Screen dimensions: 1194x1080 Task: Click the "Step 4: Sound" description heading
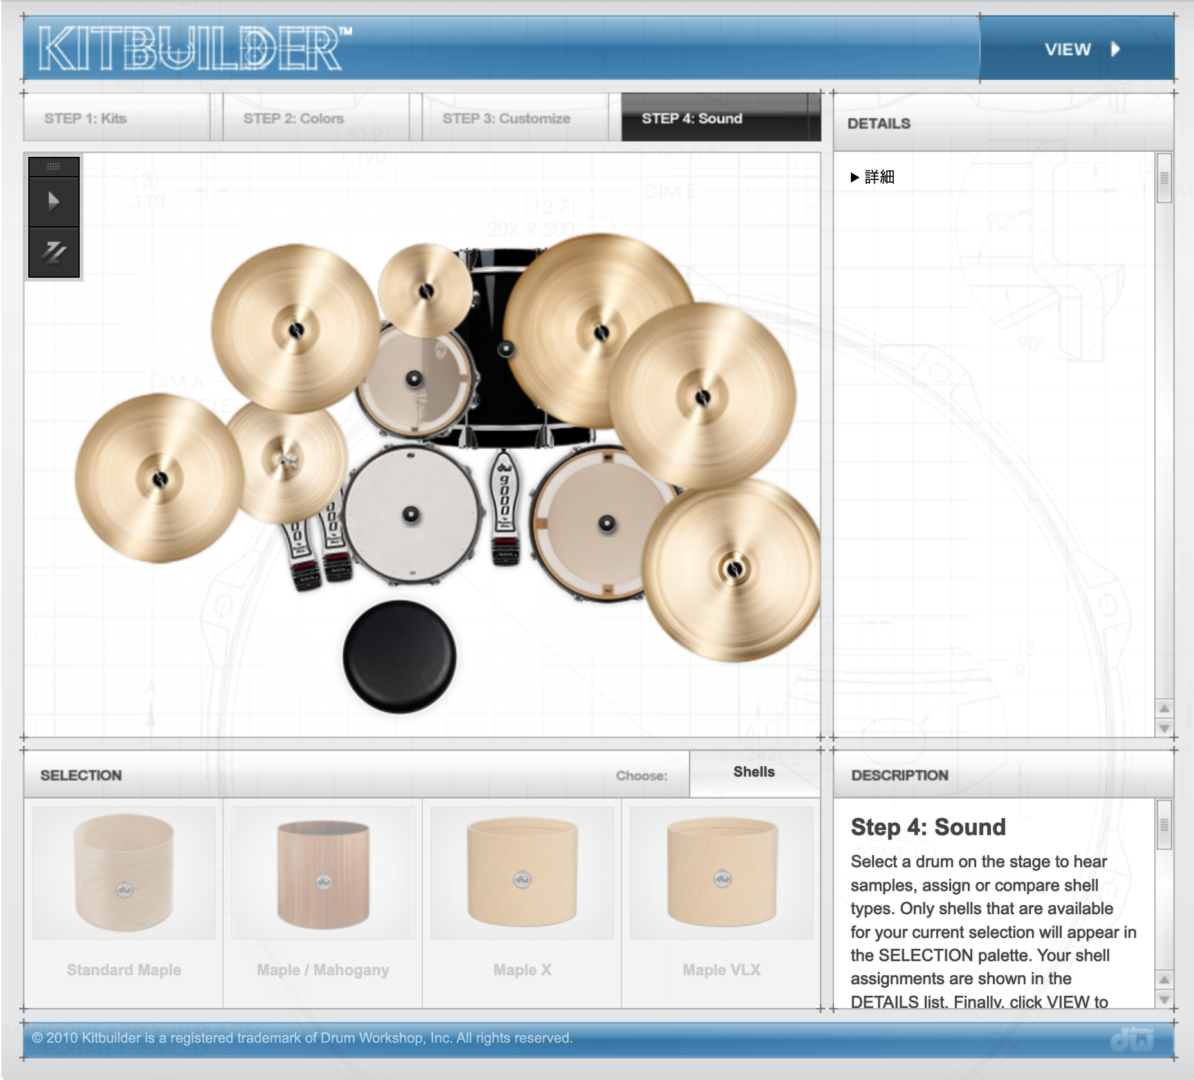(x=927, y=827)
